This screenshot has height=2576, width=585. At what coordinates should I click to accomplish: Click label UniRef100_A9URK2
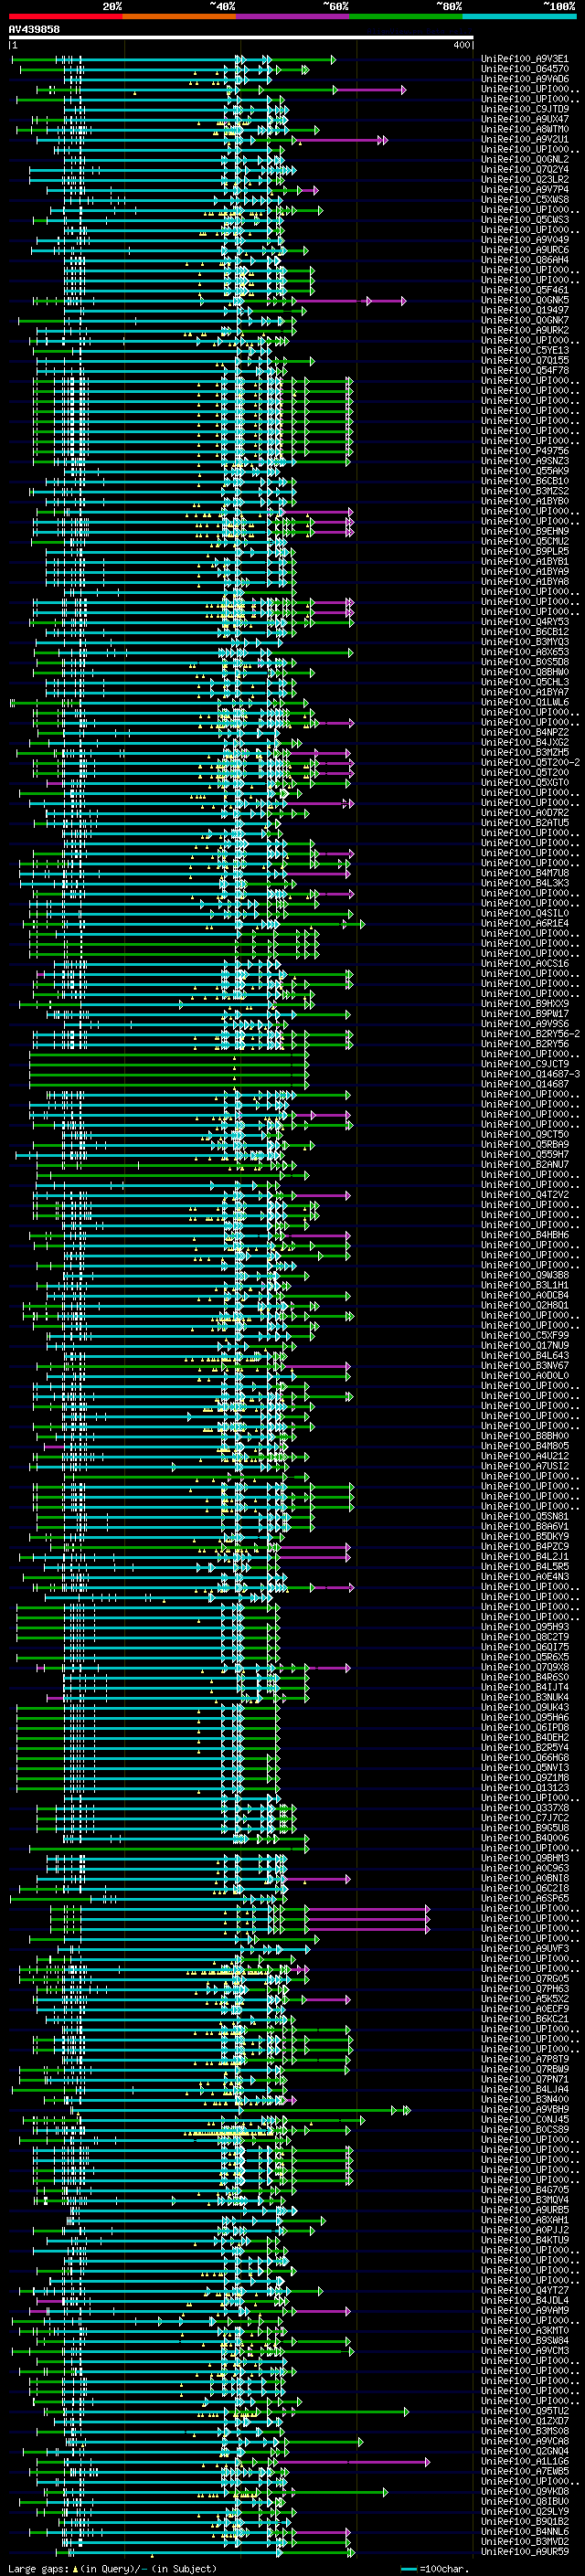[525, 330]
